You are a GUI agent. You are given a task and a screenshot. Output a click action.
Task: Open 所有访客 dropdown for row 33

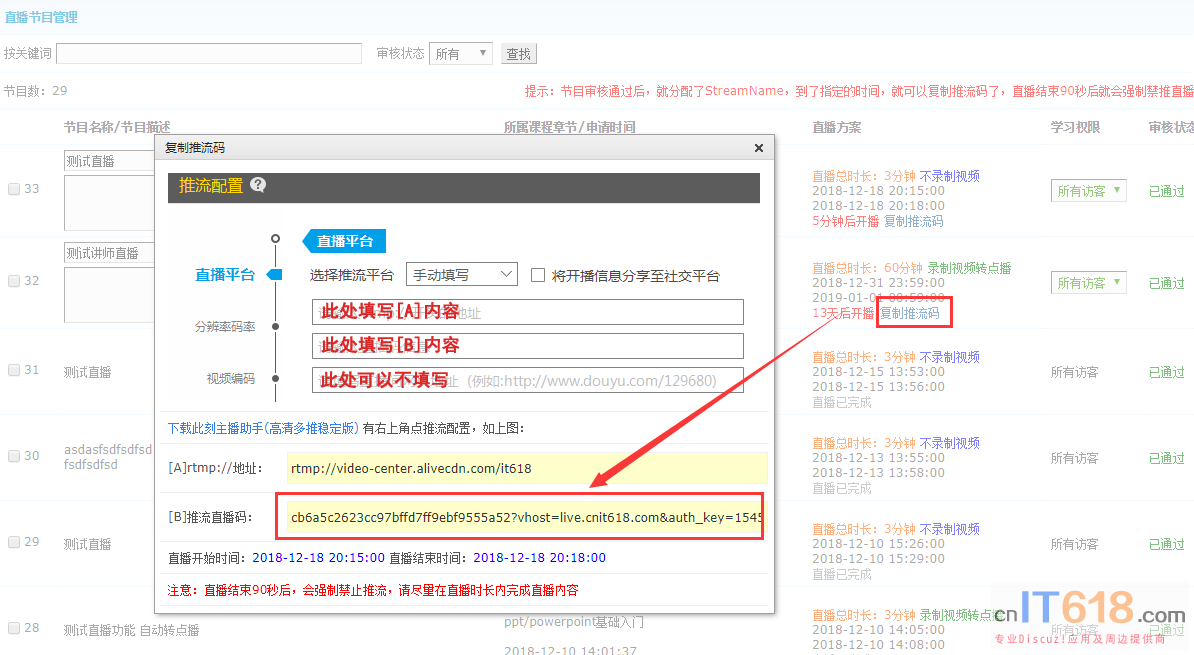[1088, 191]
